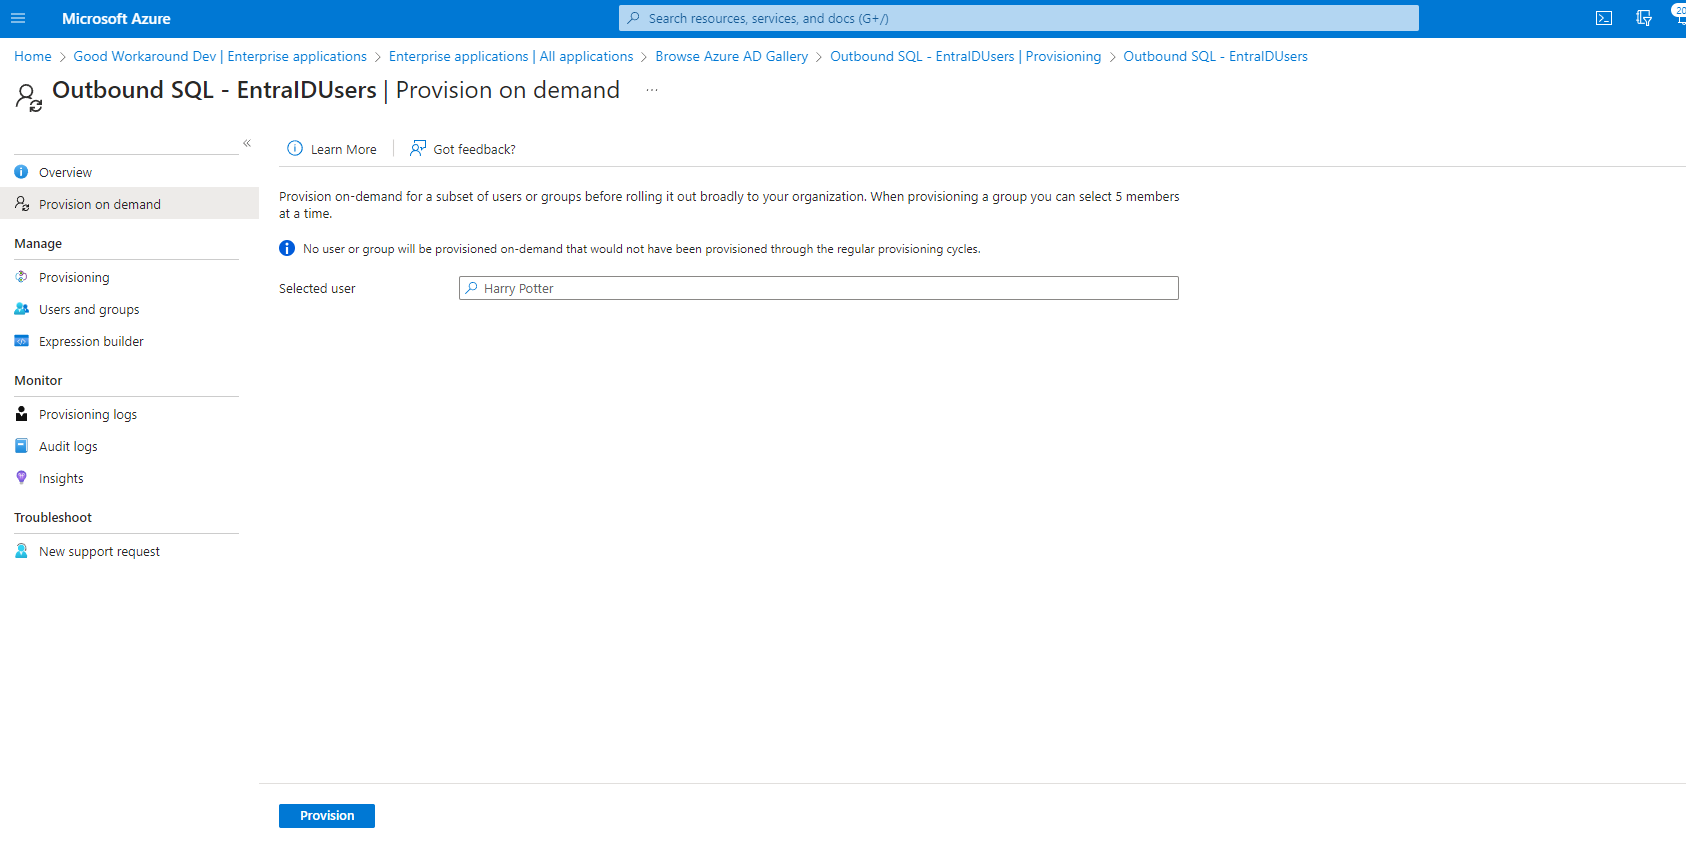This screenshot has width=1686, height=842.
Task: Click New support request
Action: 99,551
